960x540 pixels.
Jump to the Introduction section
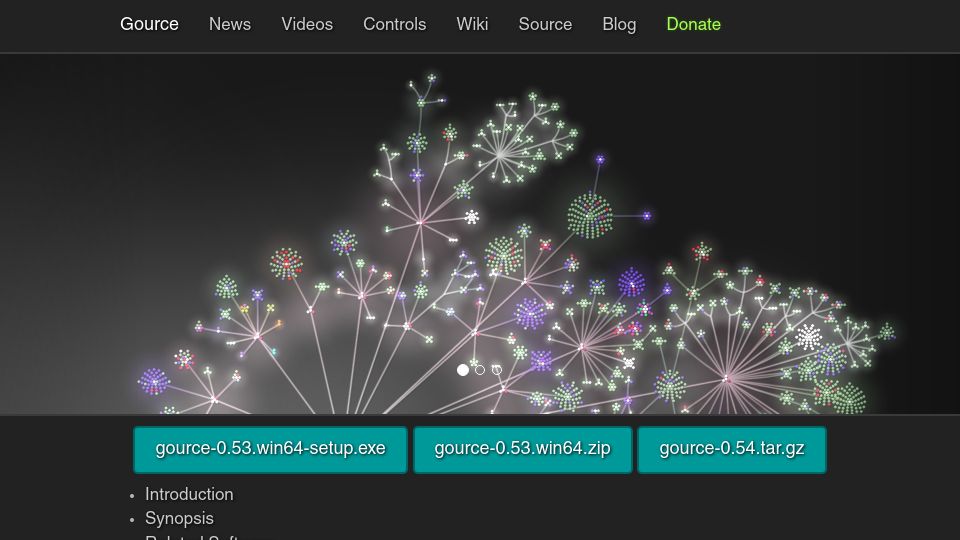[189, 494]
